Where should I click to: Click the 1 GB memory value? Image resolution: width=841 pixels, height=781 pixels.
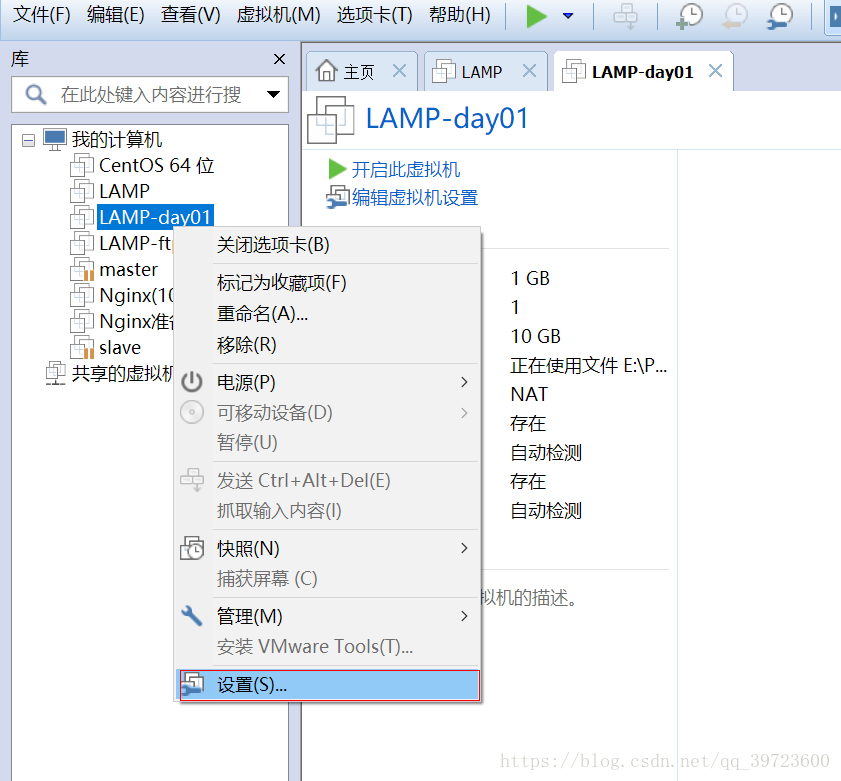click(x=530, y=279)
